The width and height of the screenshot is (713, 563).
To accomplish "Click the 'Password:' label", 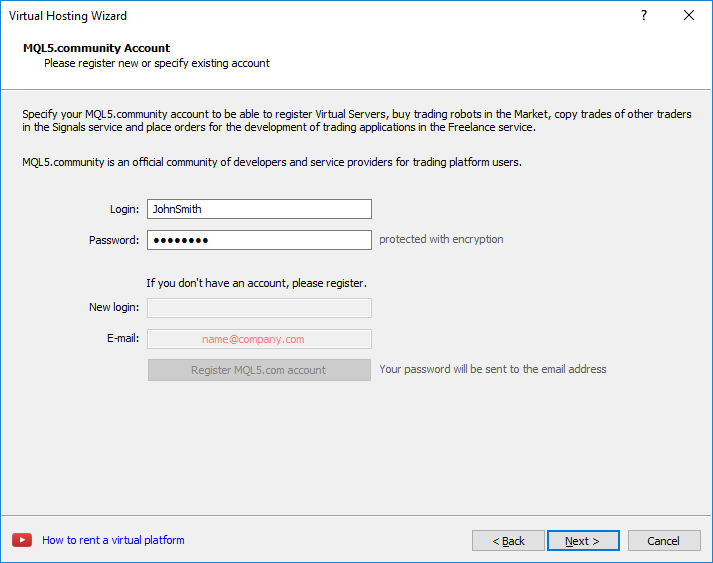I will pyautogui.click(x=114, y=240).
